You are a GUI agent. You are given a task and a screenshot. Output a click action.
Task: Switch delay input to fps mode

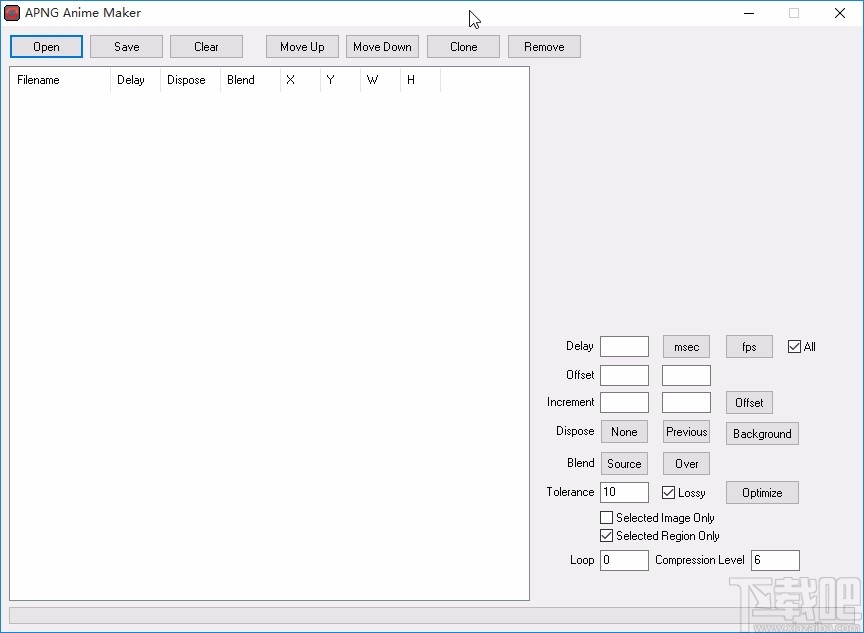tap(749, 346)
